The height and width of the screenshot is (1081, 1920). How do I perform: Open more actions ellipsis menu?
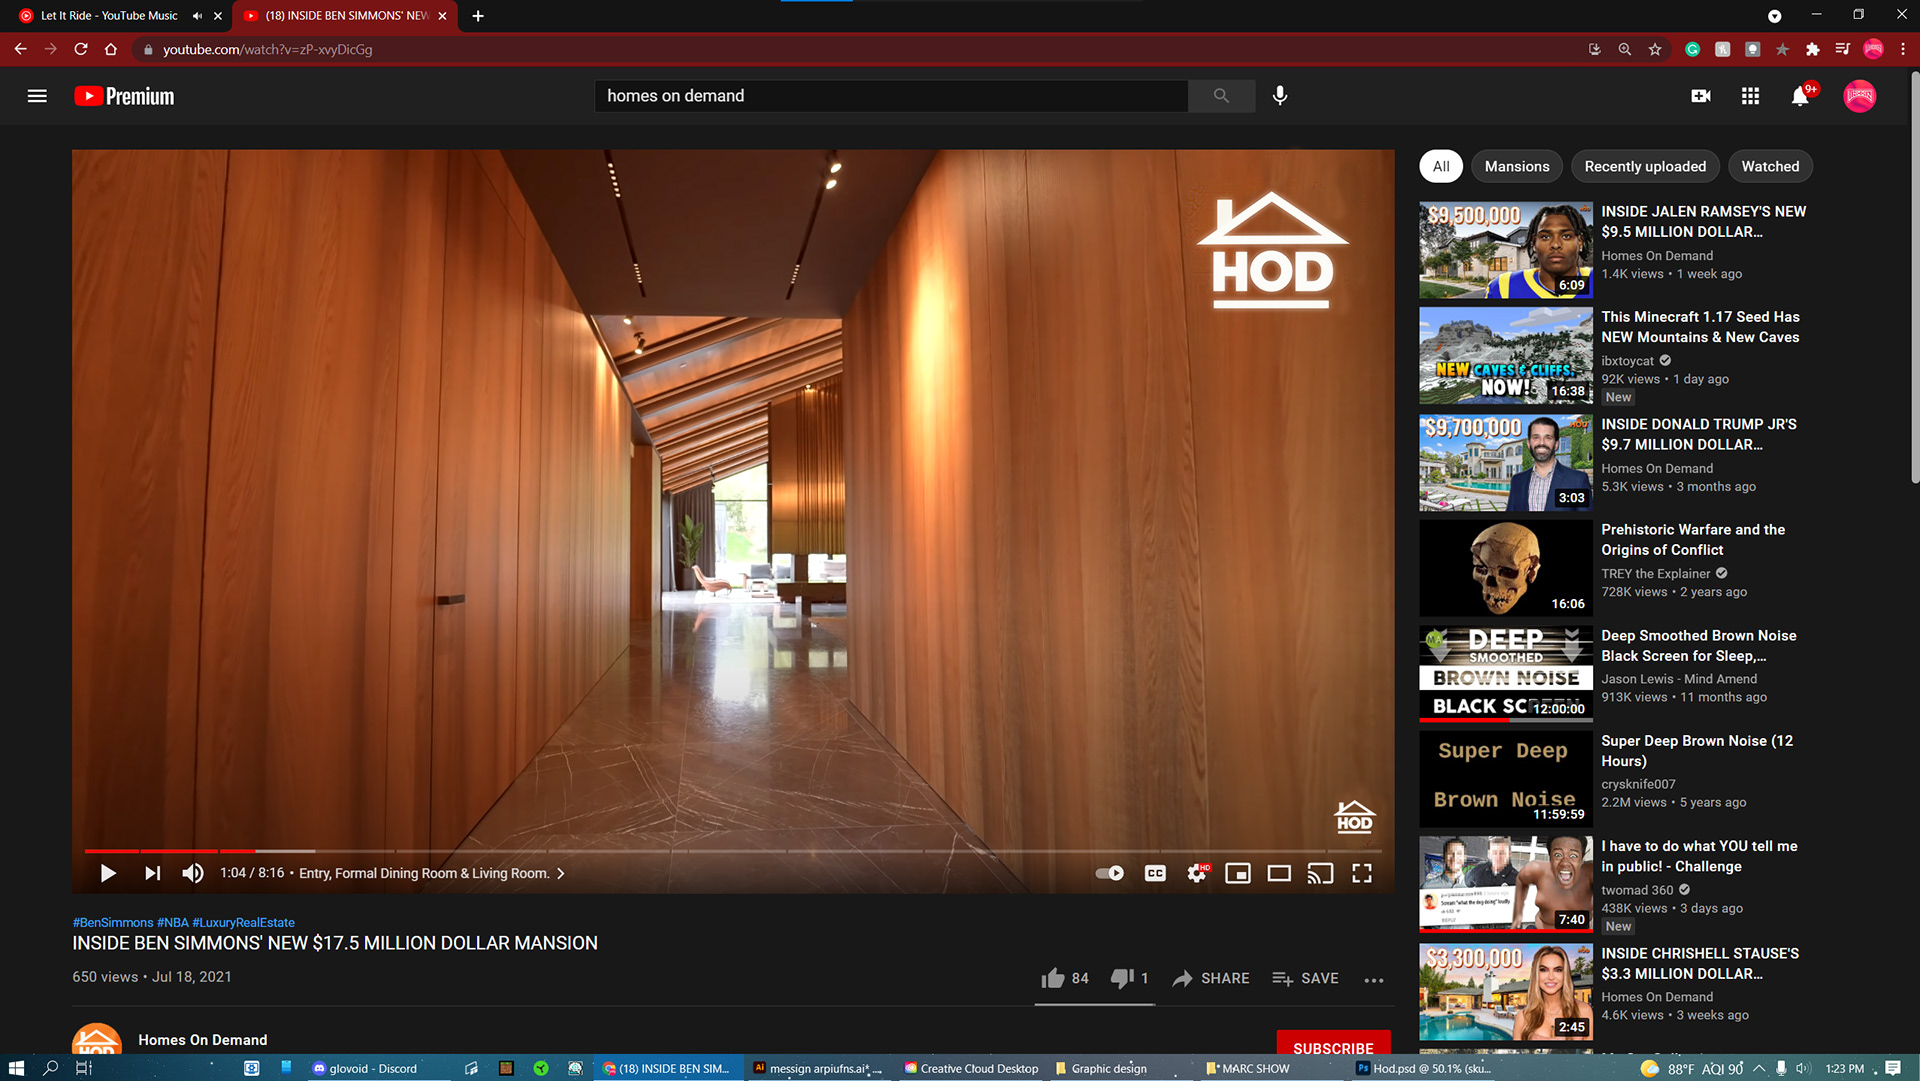[x=1374, y=980]
